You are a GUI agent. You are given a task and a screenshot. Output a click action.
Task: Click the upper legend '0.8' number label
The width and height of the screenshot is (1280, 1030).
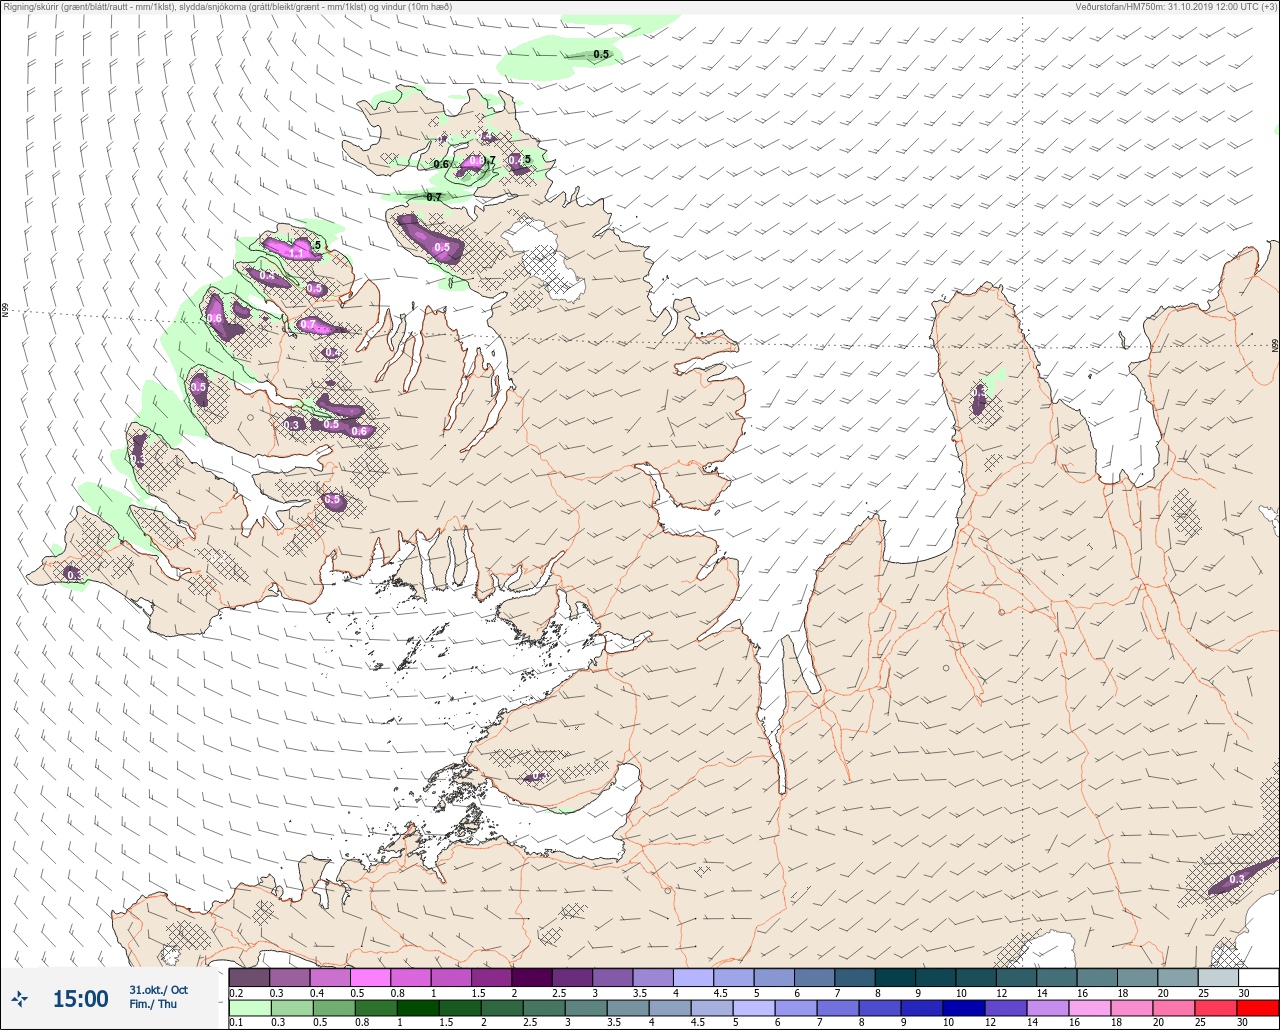click(x=399, y=992)
